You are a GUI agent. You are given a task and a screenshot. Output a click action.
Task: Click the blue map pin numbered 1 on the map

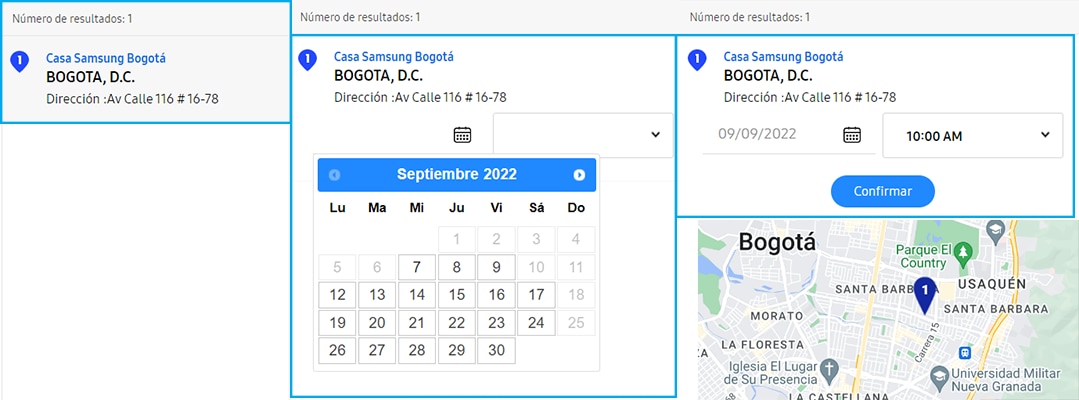[926, 295]
